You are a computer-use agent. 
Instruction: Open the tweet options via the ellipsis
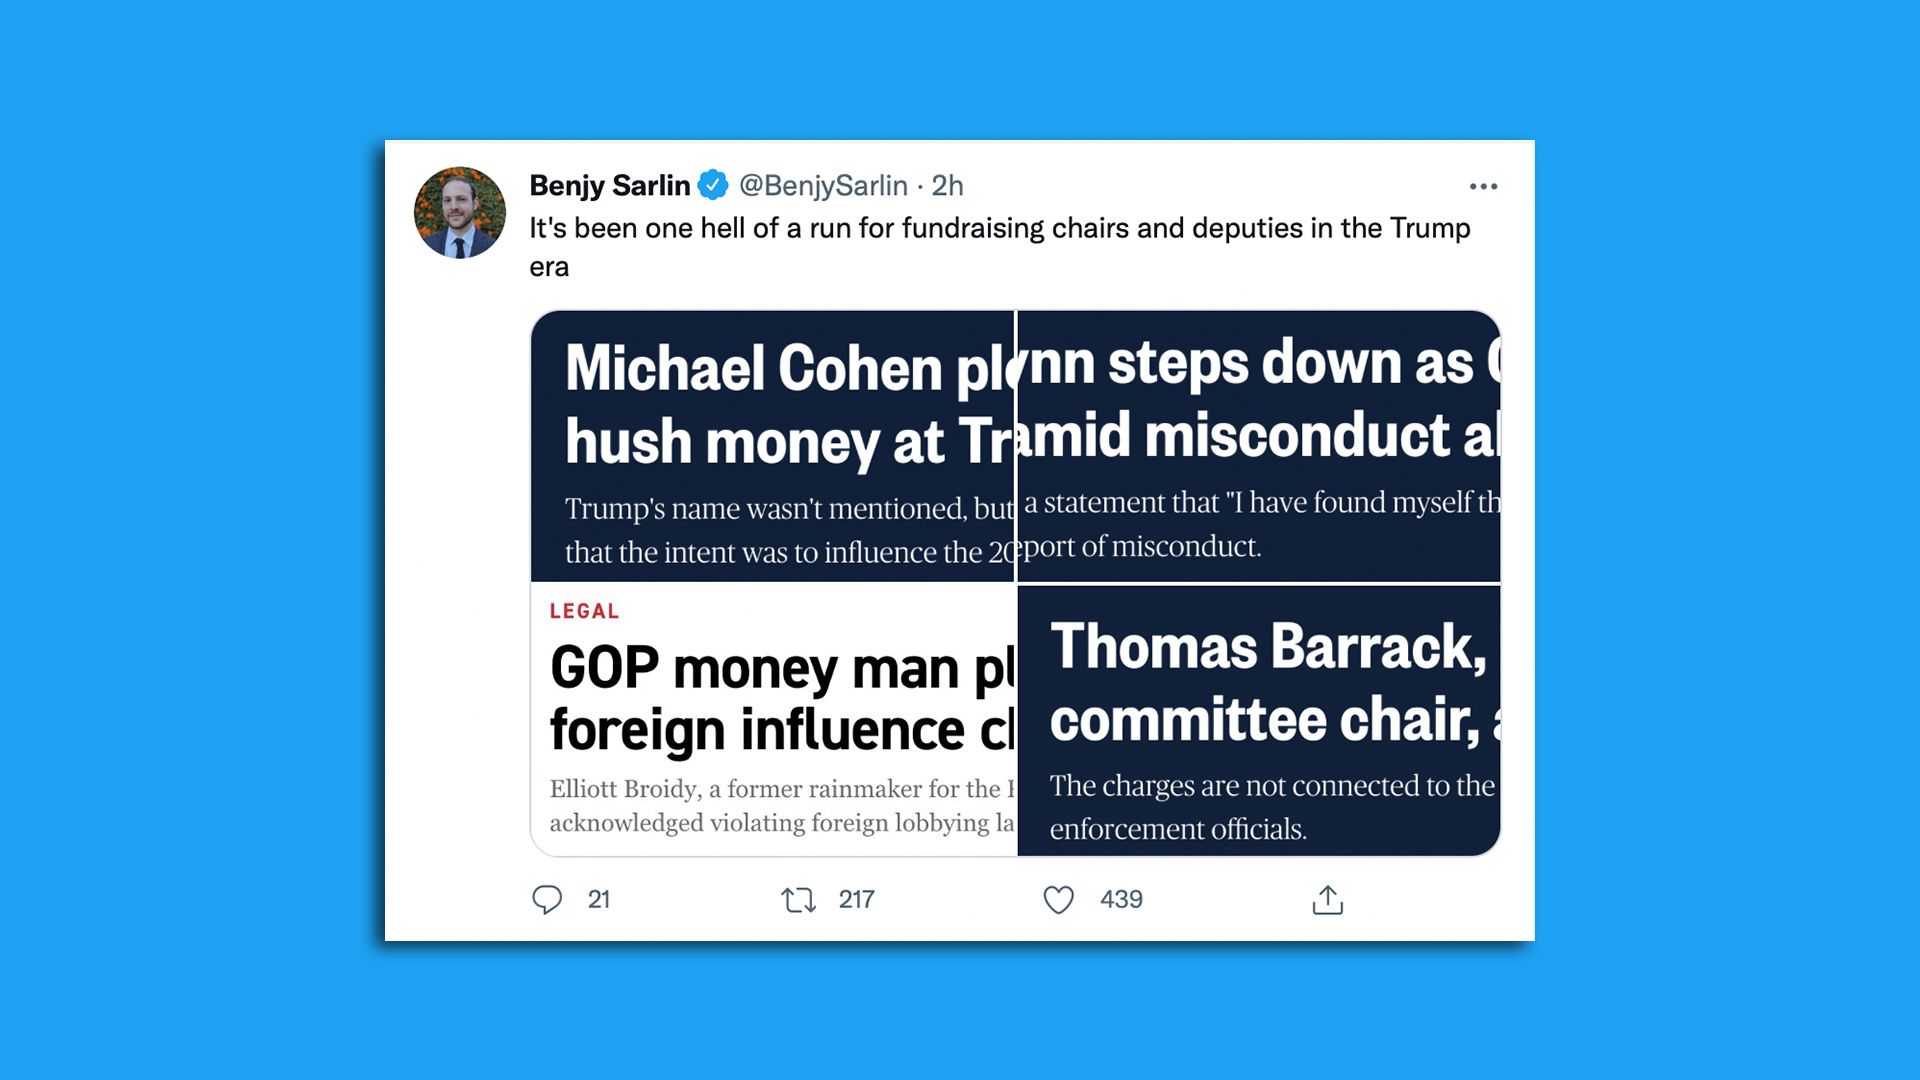pos(1484,185)
